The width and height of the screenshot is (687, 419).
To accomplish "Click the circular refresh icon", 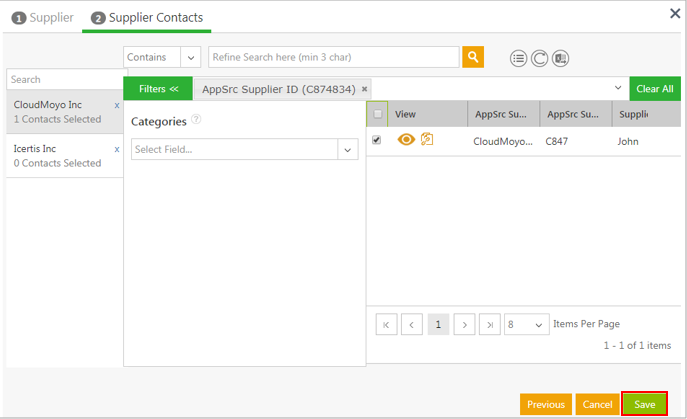I will point(539,58).
